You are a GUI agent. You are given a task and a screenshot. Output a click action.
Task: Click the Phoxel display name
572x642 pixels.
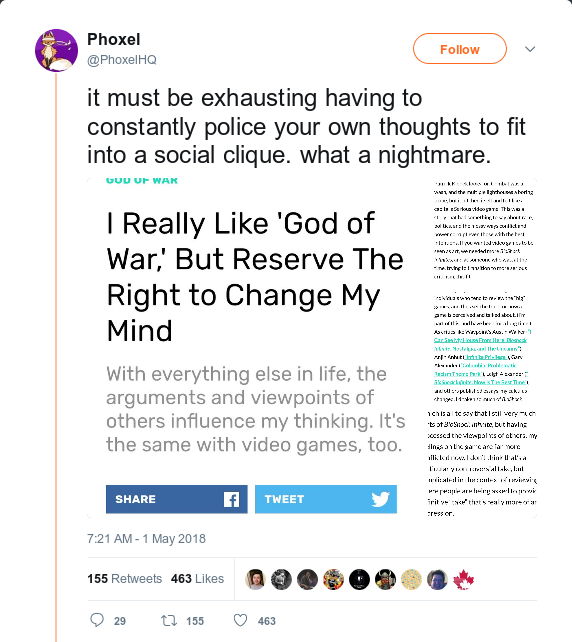113,39
